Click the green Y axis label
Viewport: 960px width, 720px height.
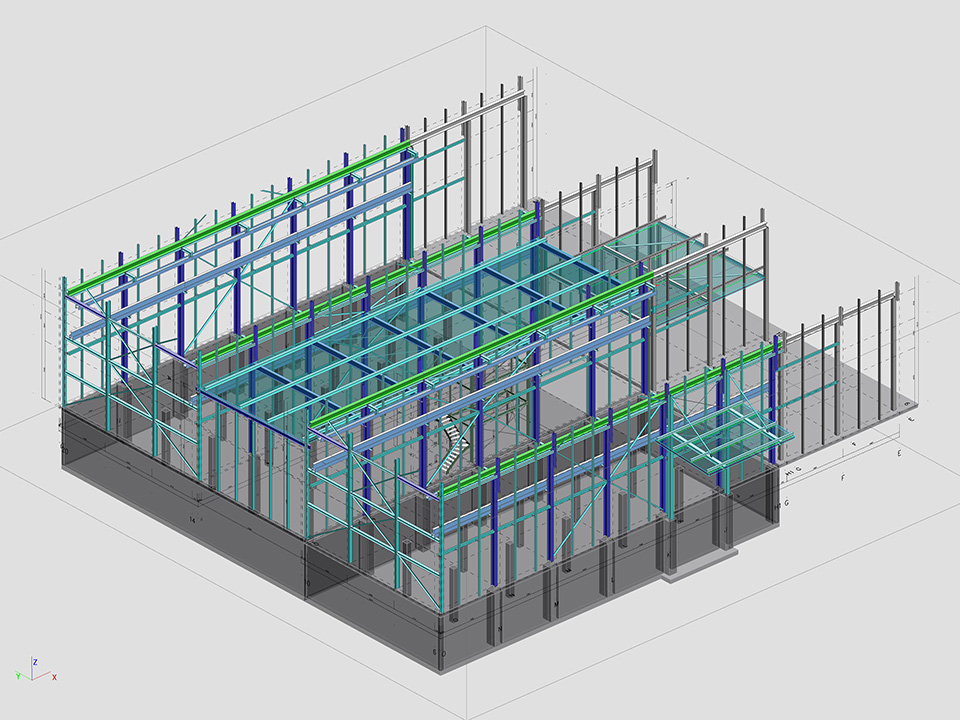(x=18, y=677)
